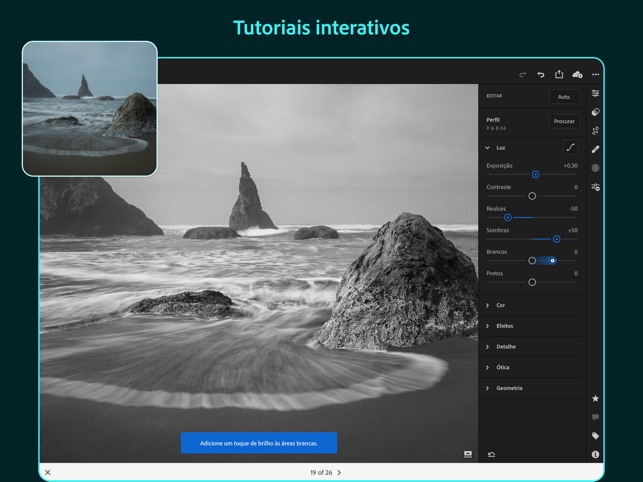Select the crop and rotate tool
Viewport: 643px width, 482px height.
point(596,131)
